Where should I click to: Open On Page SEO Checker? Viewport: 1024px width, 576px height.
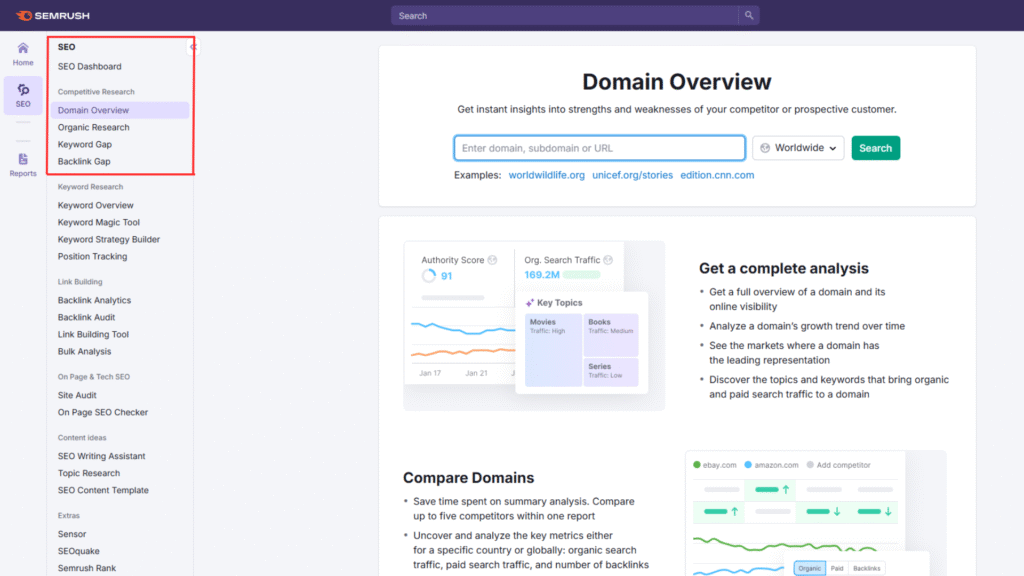click(103, 412)
